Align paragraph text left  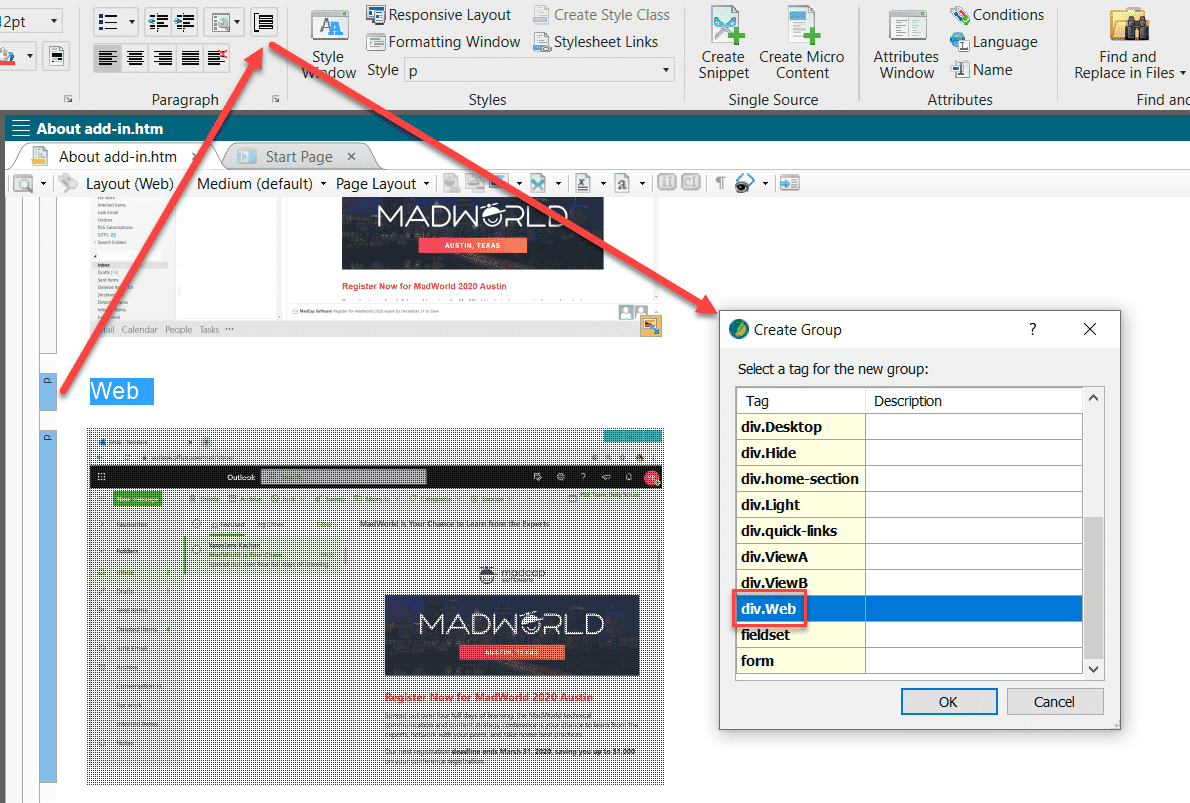click(x=108, y=58)
